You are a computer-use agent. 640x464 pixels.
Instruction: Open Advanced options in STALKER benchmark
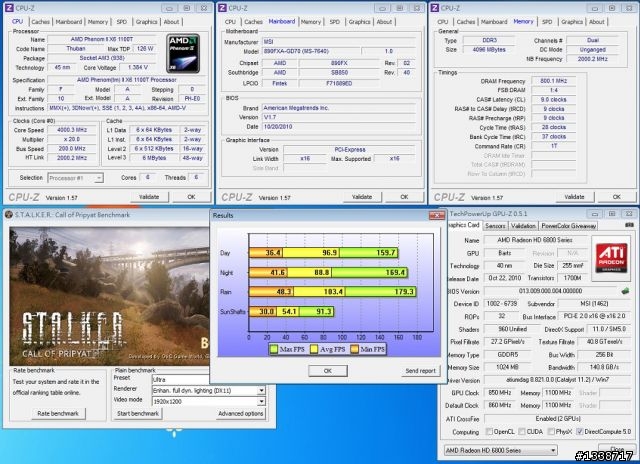click(x=241, y=413)
